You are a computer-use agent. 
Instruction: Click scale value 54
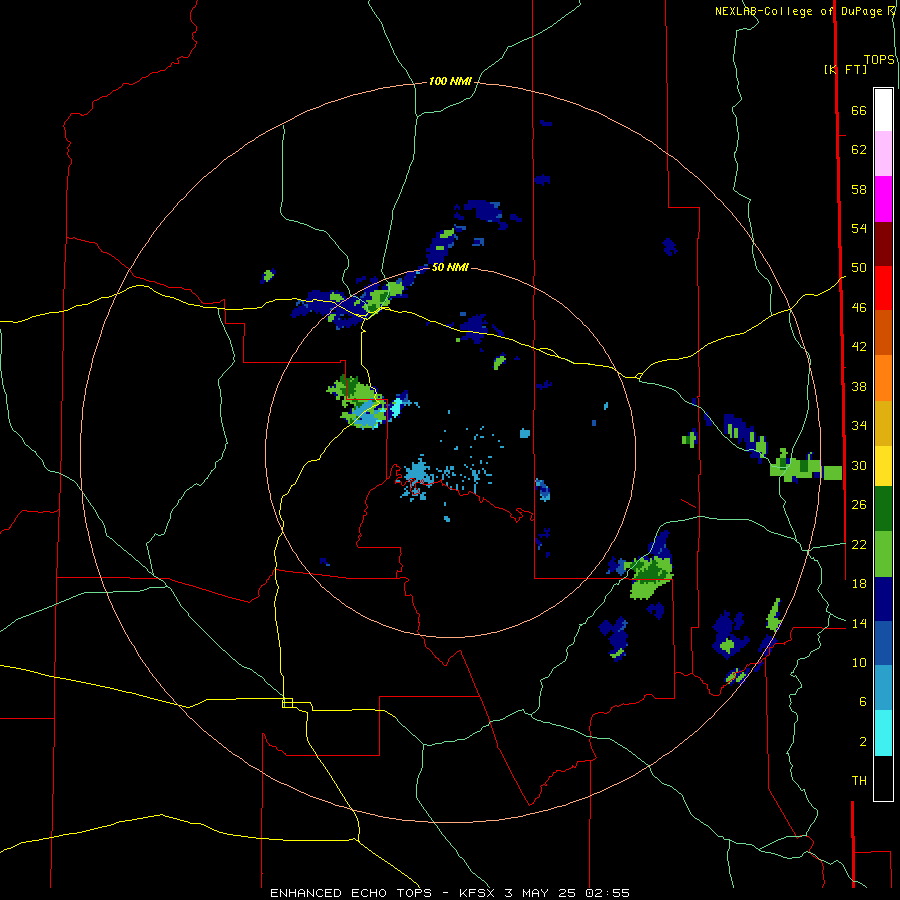pos(859,228)
